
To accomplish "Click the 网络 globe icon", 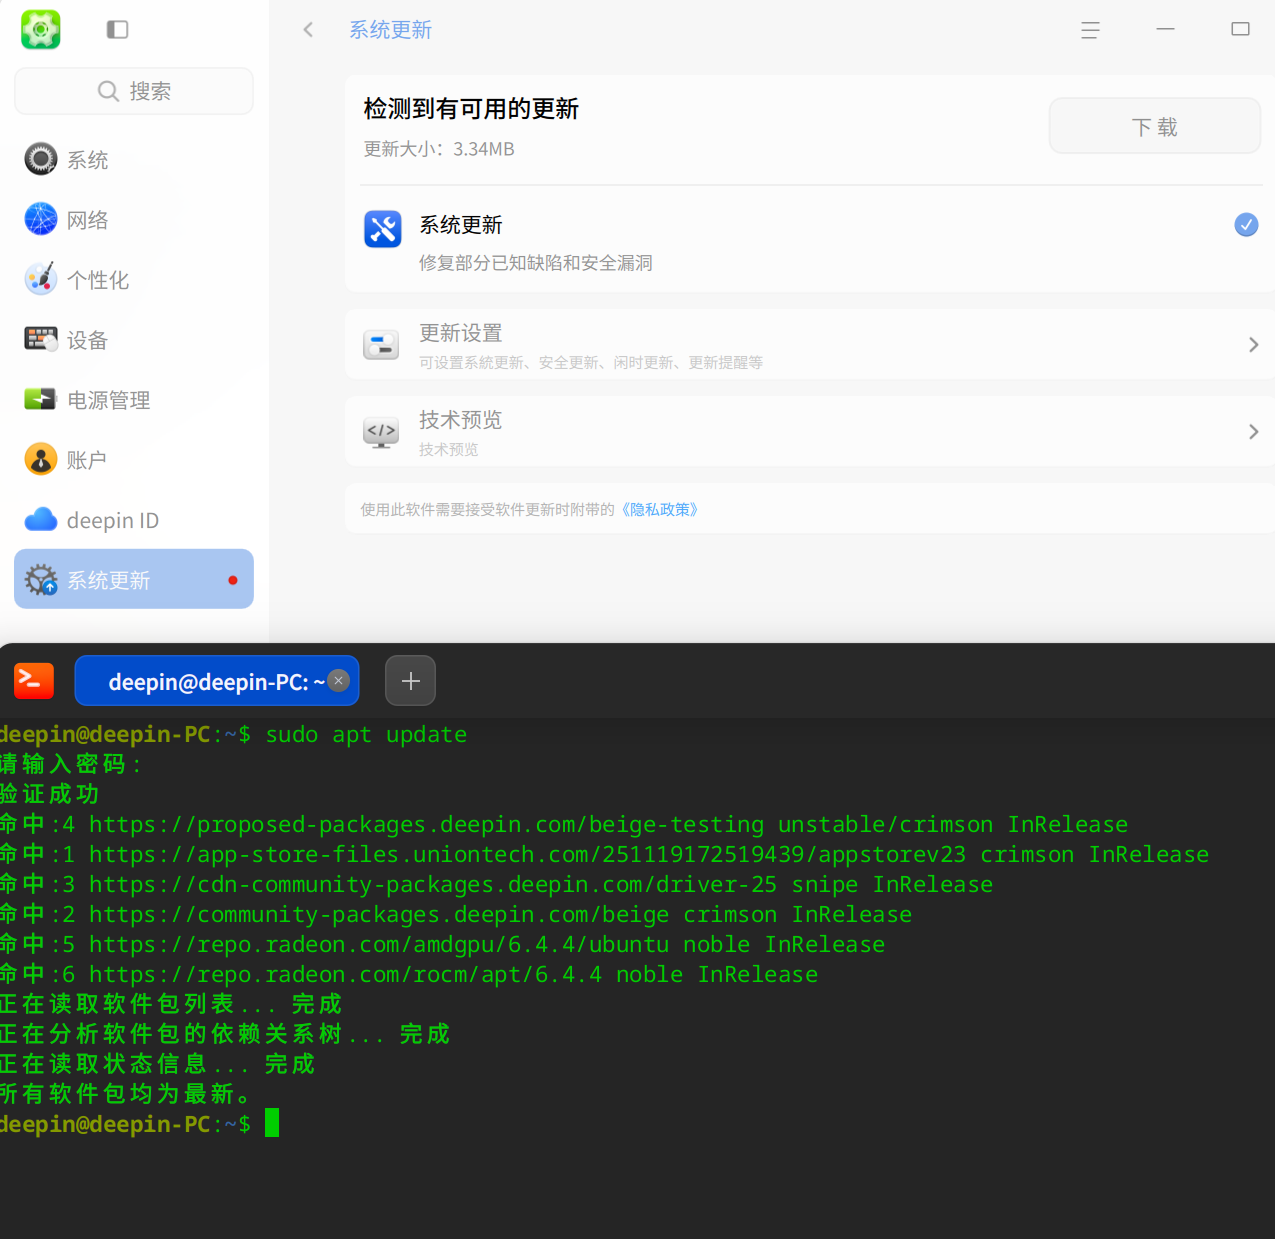I will pyautogui.click(x=41, y=219).
